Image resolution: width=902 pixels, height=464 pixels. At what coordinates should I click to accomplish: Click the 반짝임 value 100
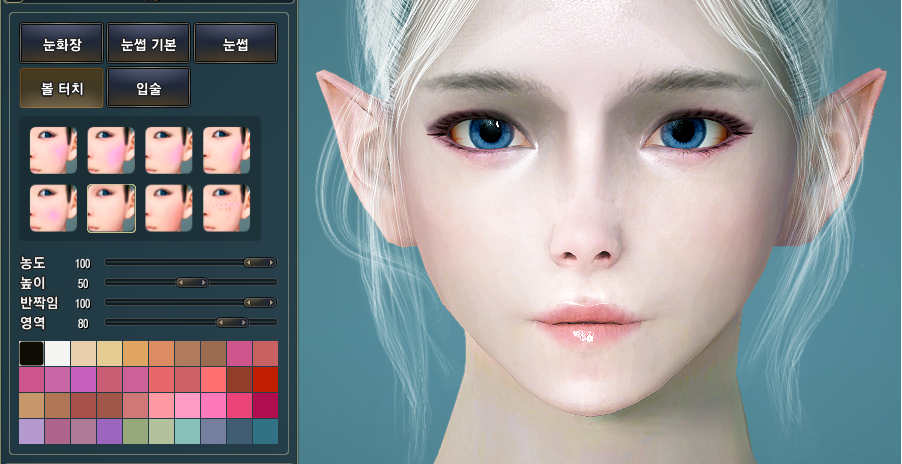click(83, 304)
